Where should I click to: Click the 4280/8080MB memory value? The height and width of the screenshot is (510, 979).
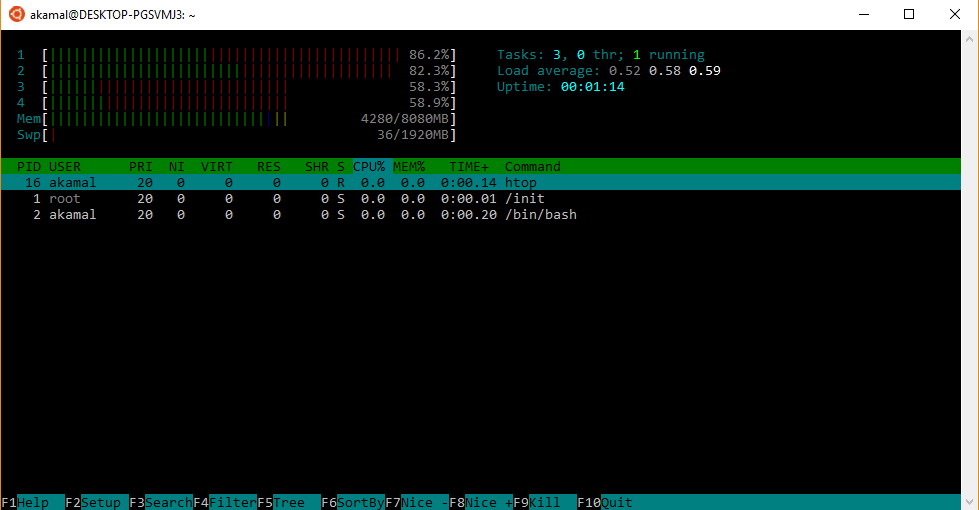(405, 119)
